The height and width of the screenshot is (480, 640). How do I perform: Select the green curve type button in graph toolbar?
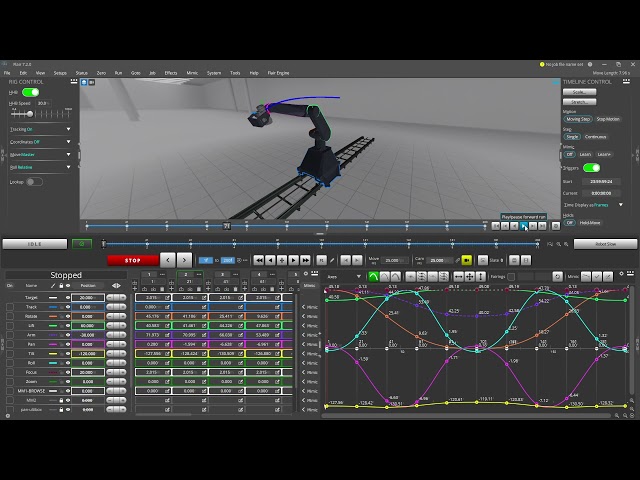click(373, 276)
